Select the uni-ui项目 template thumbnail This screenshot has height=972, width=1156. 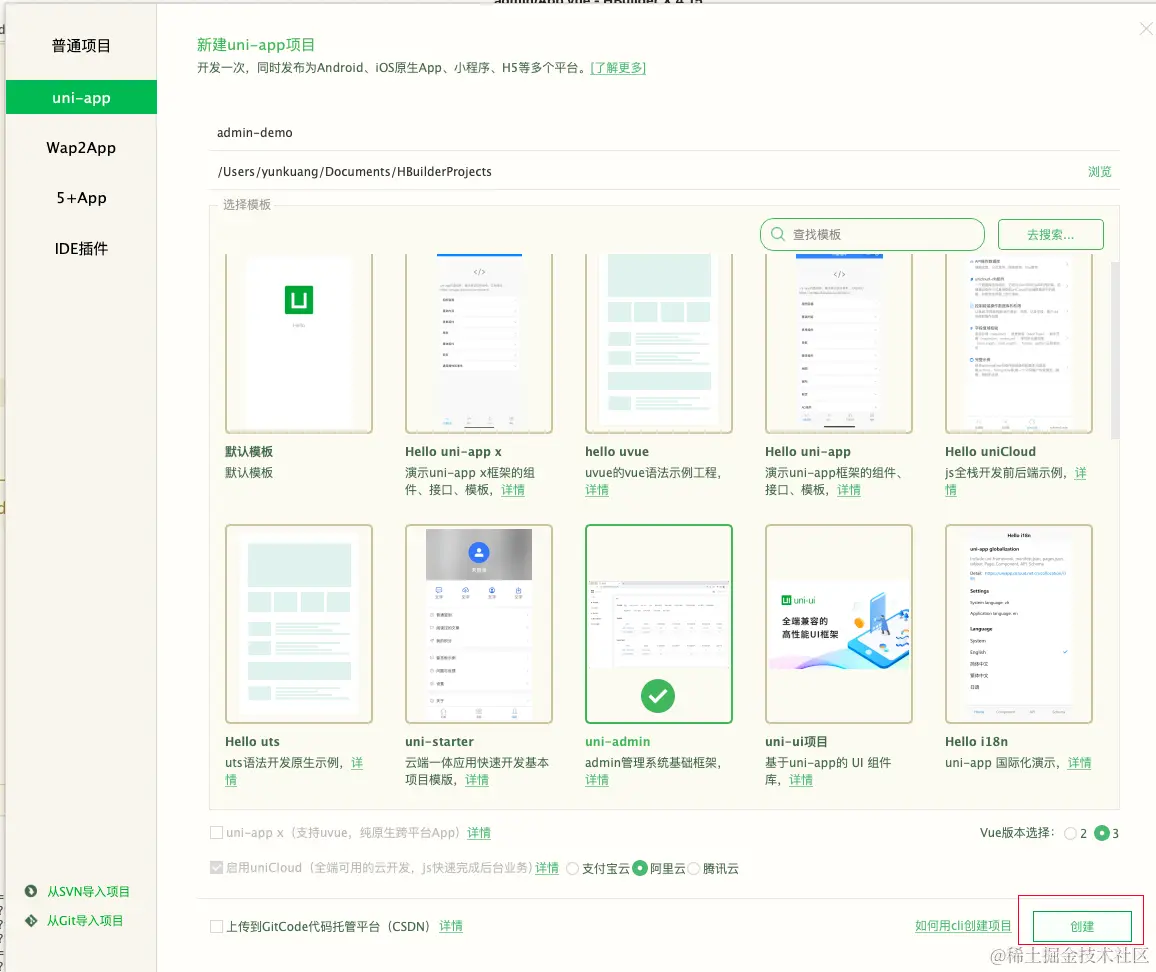click(838, 624)
